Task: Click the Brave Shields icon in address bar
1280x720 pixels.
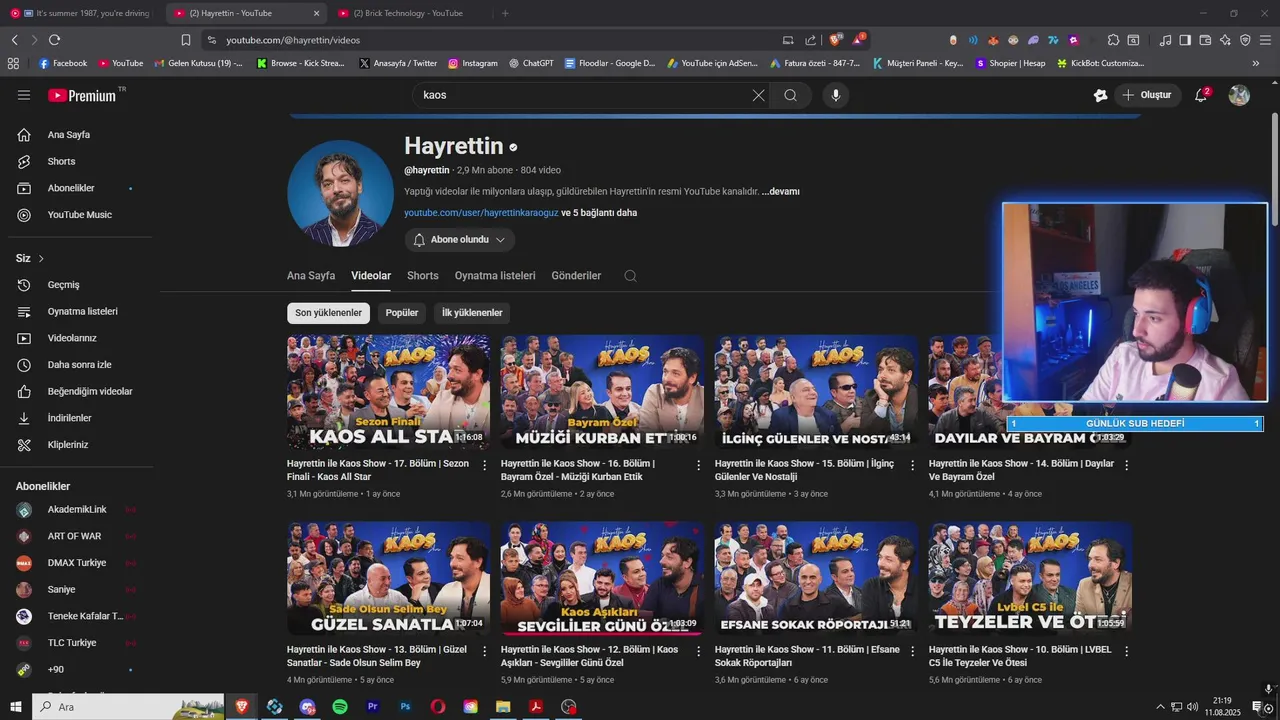Action: [x=836, y=40]
